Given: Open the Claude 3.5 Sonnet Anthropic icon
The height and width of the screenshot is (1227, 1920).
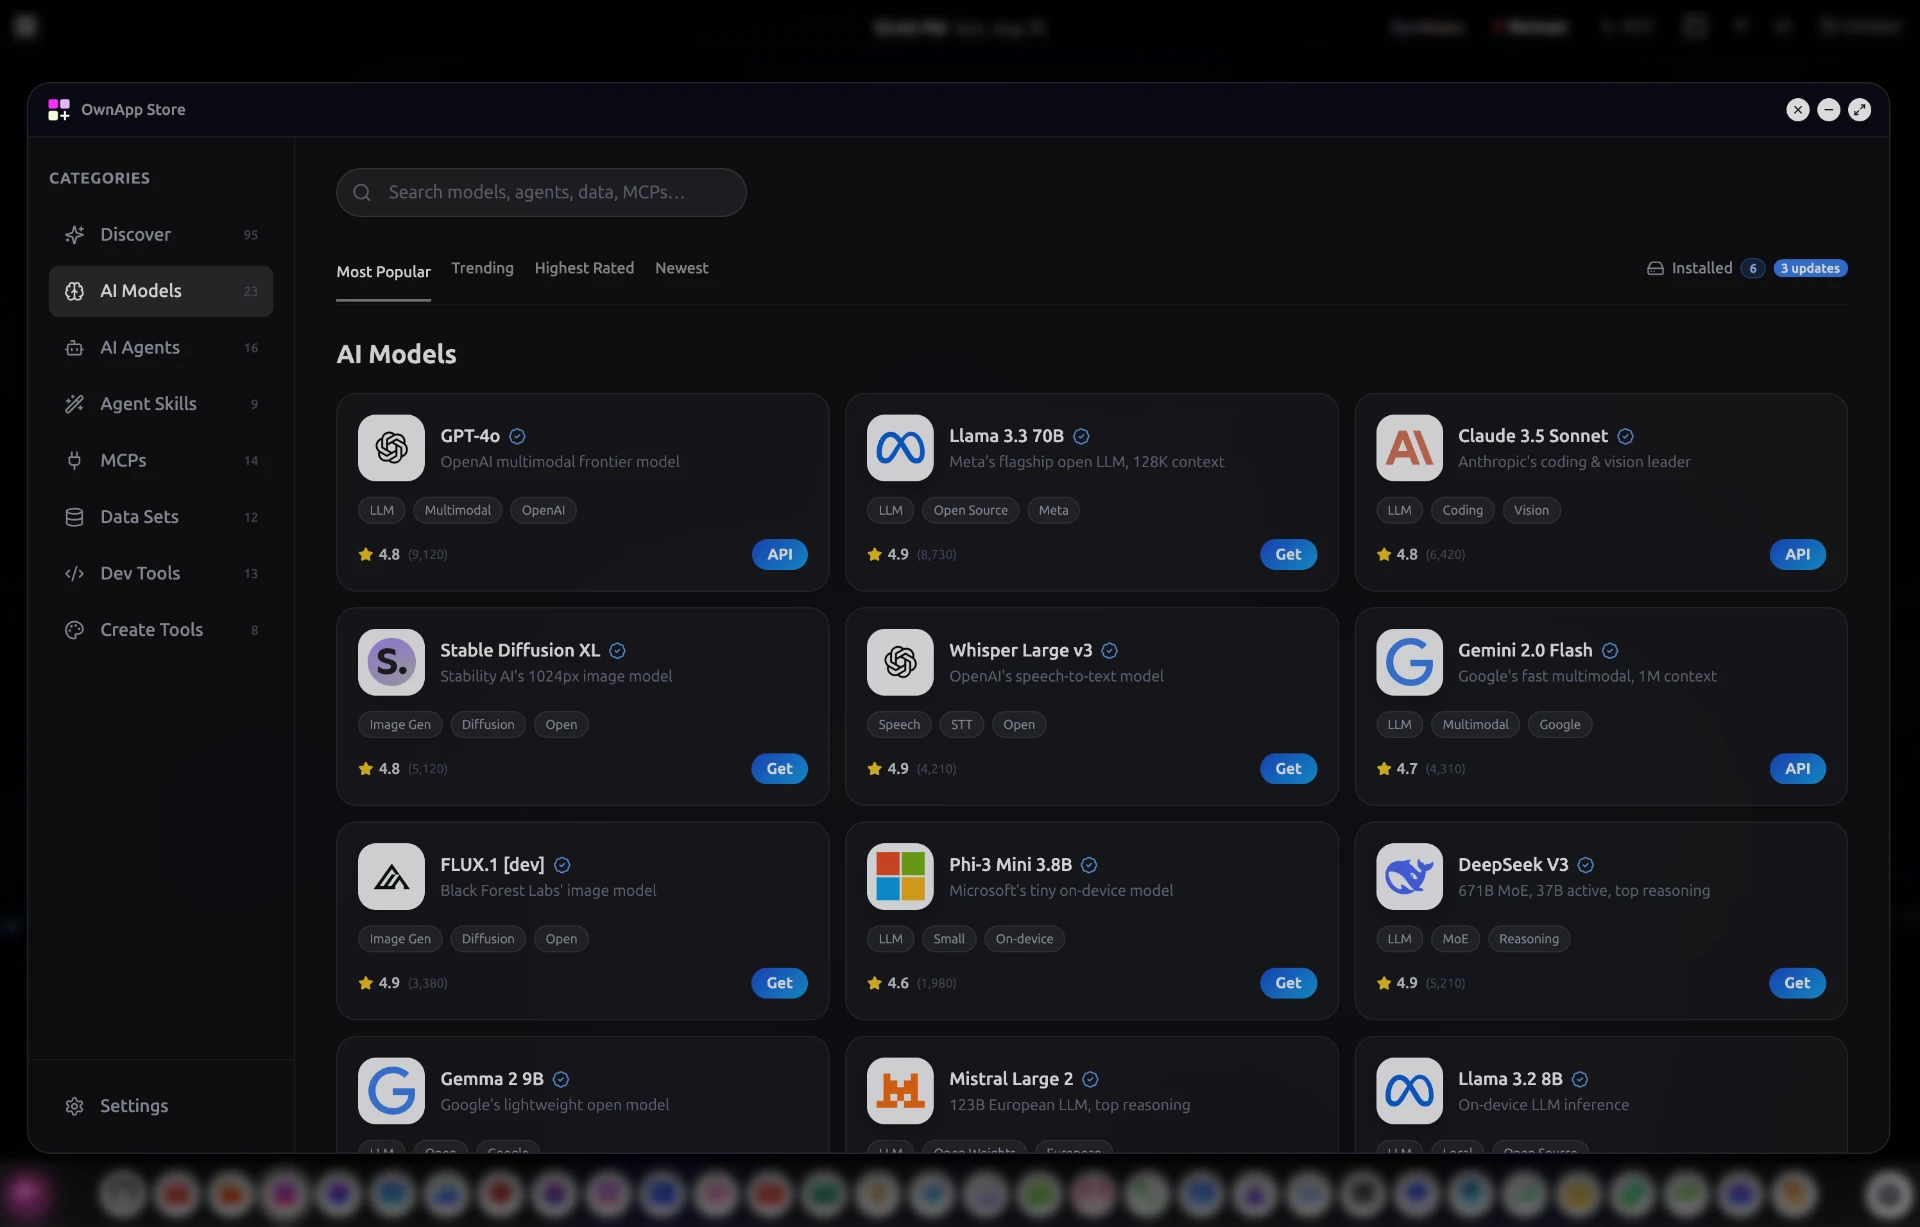Looking at the screenshot, I should [x=1409, y=448].
